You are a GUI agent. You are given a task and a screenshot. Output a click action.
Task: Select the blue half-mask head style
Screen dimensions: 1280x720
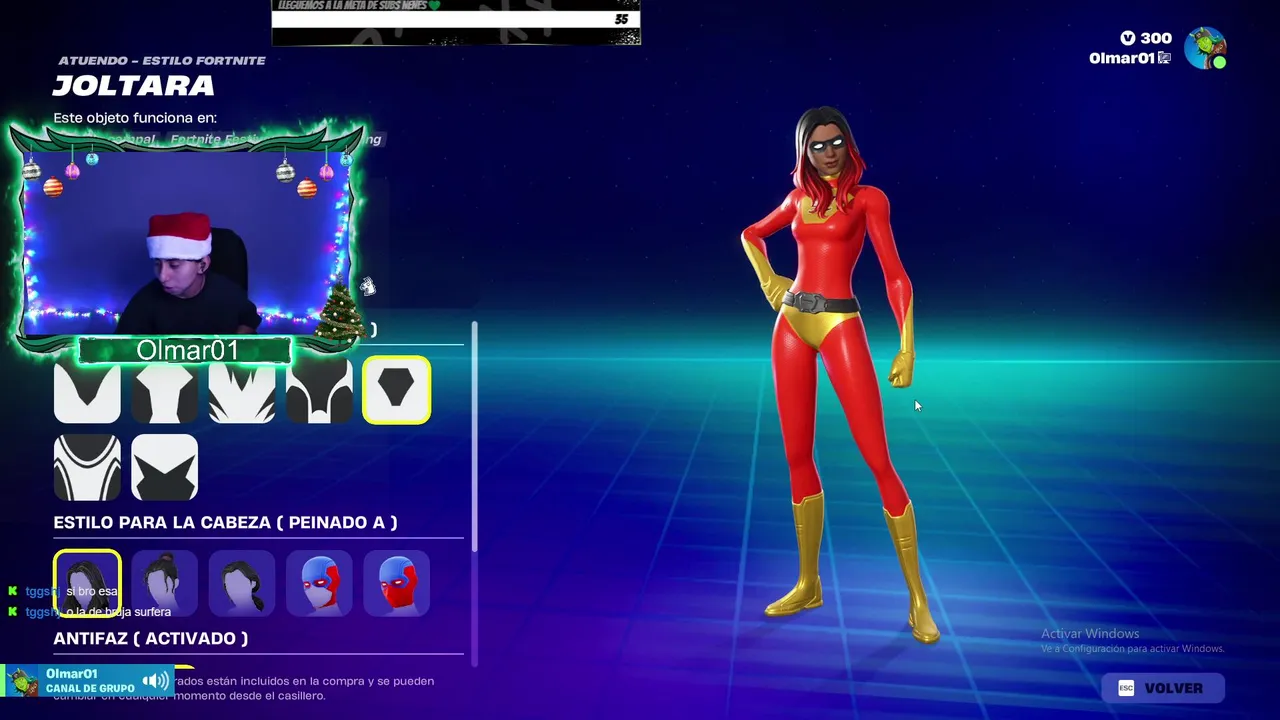pos(320,583)
